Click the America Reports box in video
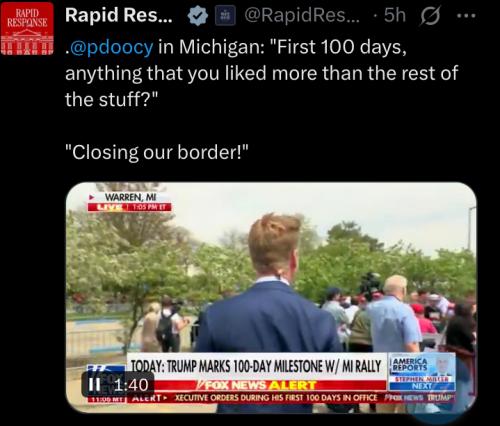 (x=422, y=372)
